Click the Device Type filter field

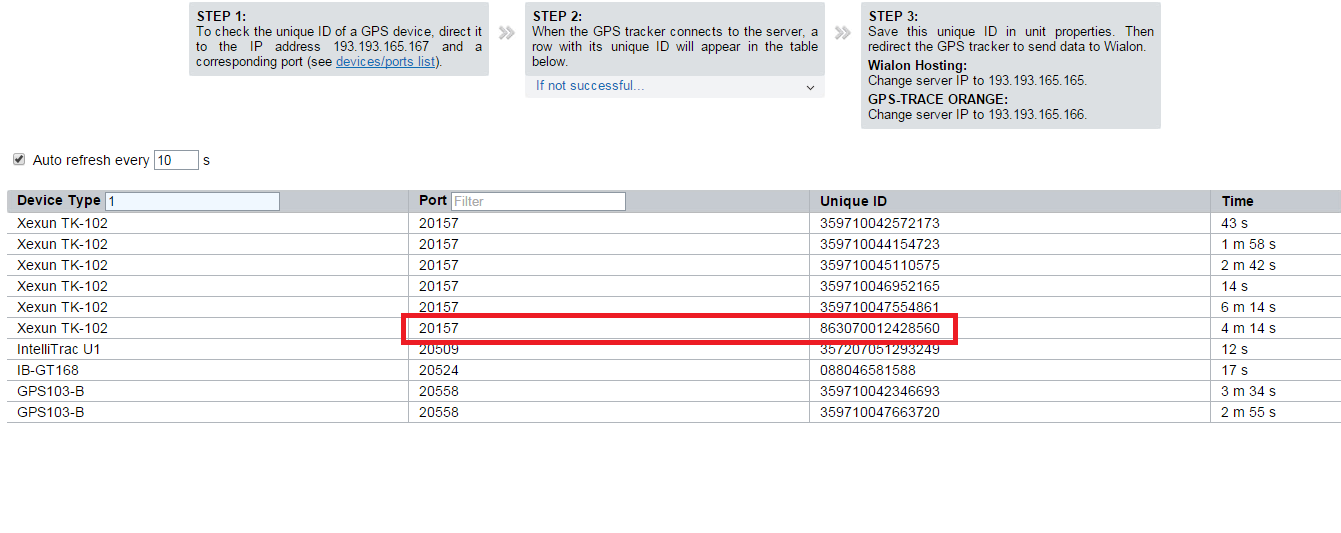click(x=193, y=201)
